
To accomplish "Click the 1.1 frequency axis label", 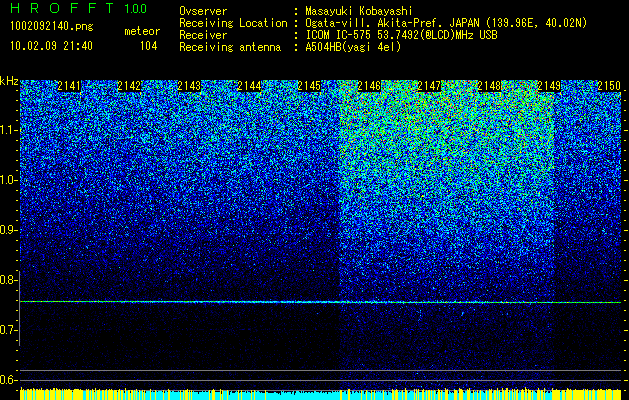I will (9, 130).
